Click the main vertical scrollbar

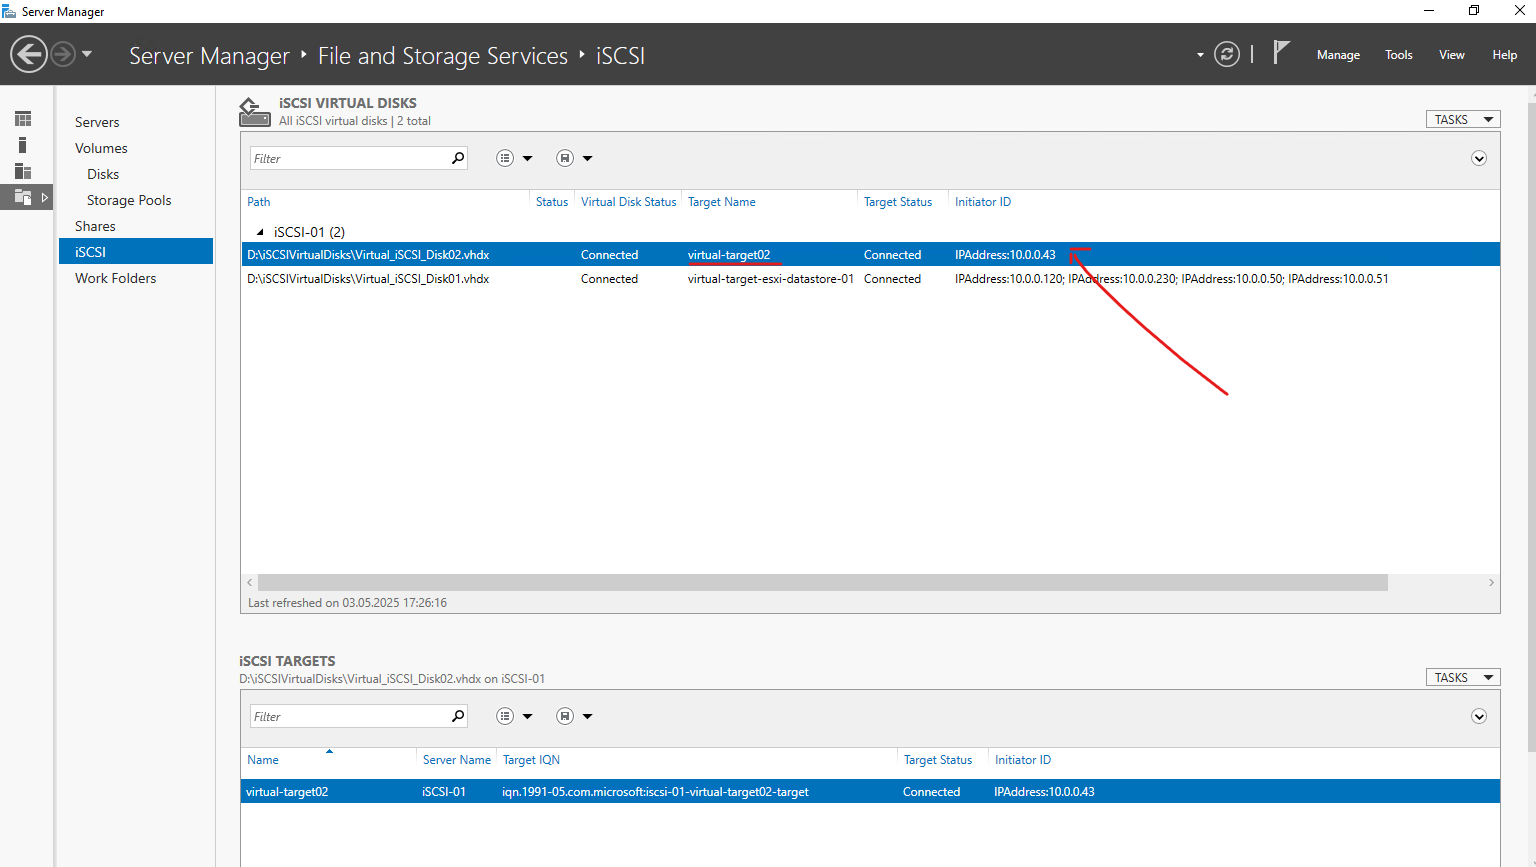click(1531, 425)
